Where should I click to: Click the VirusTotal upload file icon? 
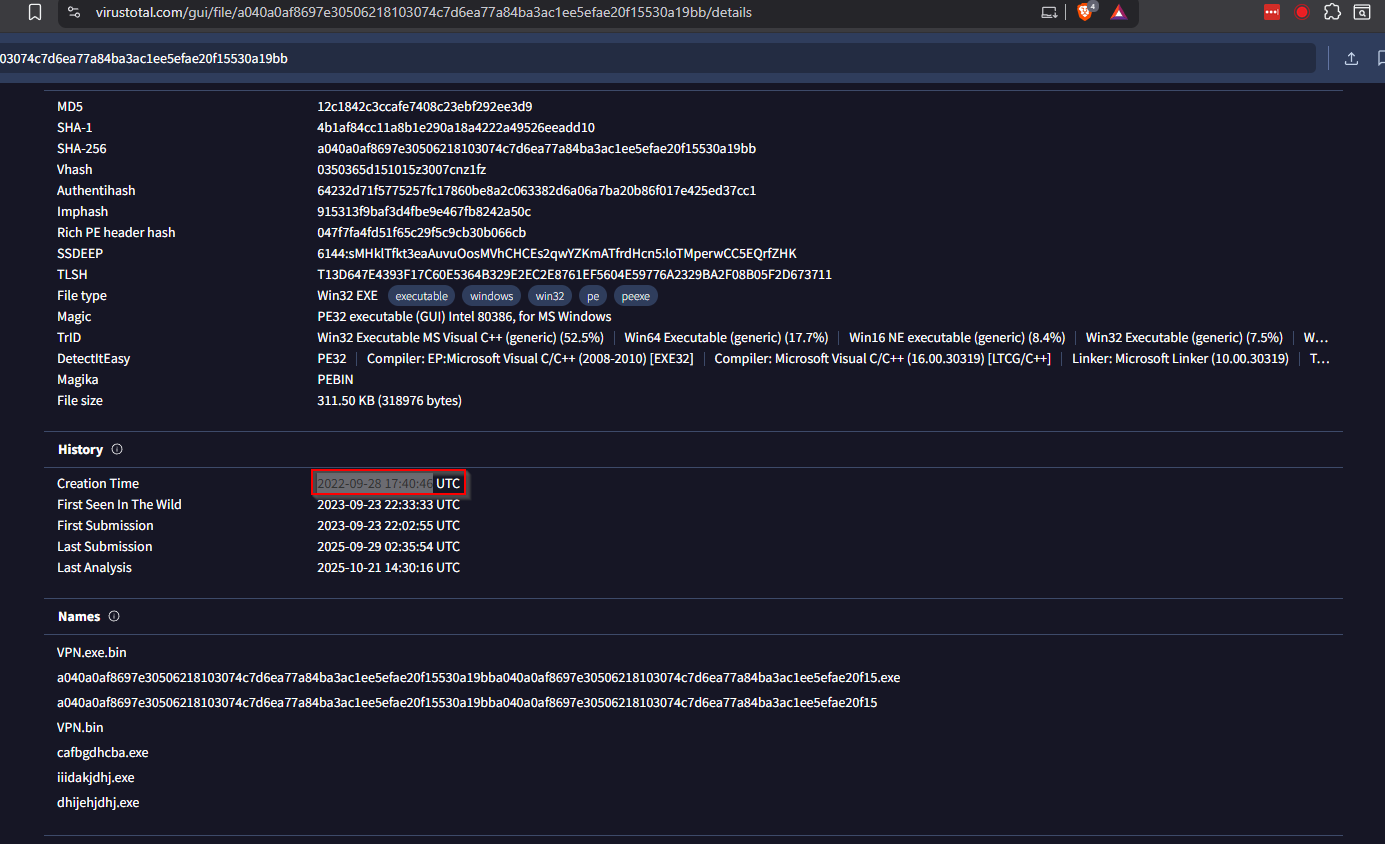click(x=1351, y=58)
